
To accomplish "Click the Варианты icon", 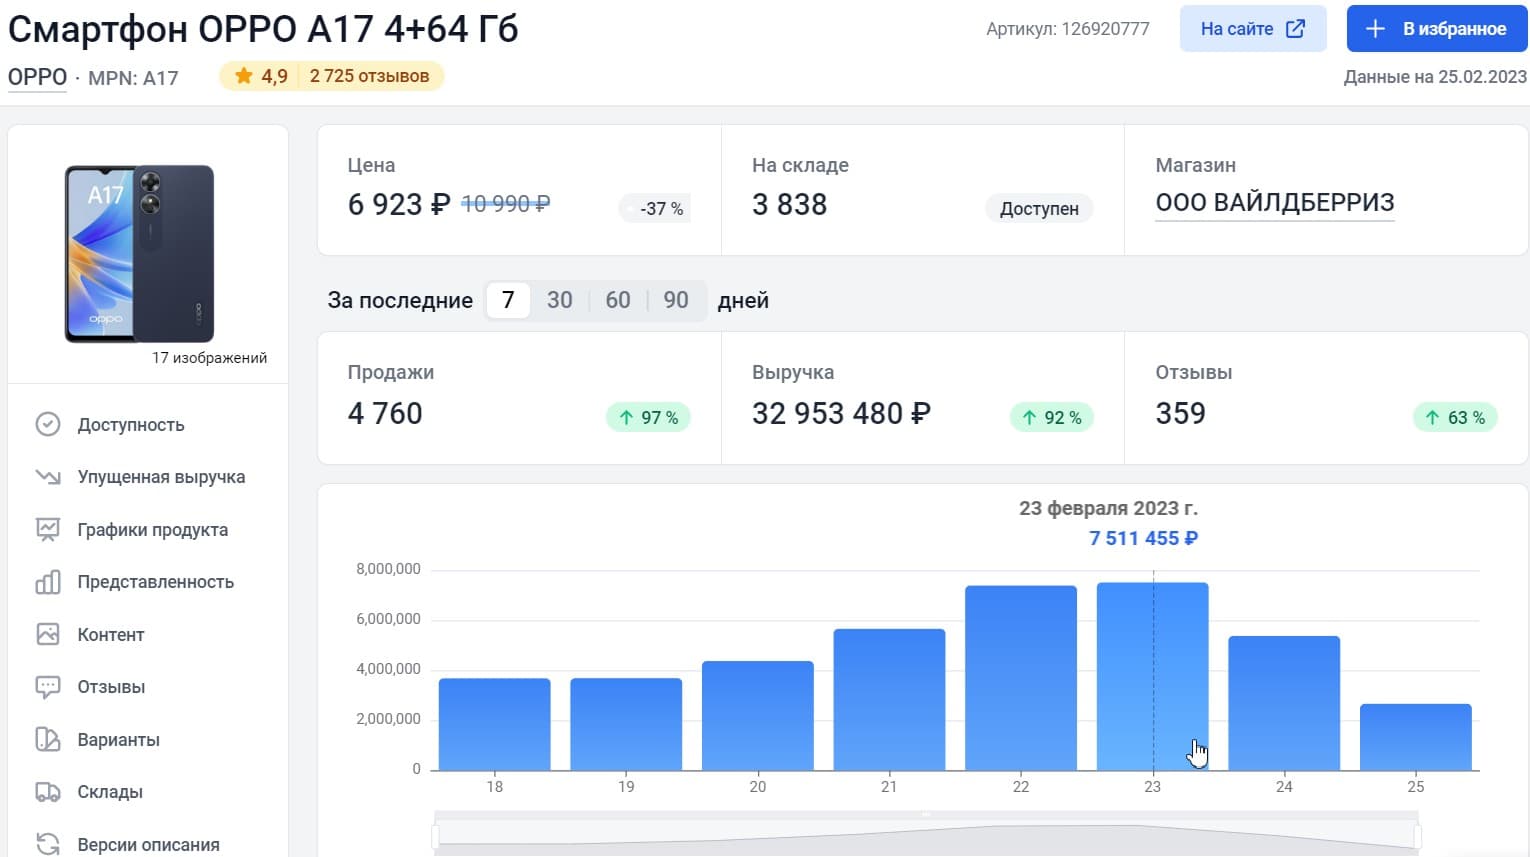I will (x=48, y=740).
